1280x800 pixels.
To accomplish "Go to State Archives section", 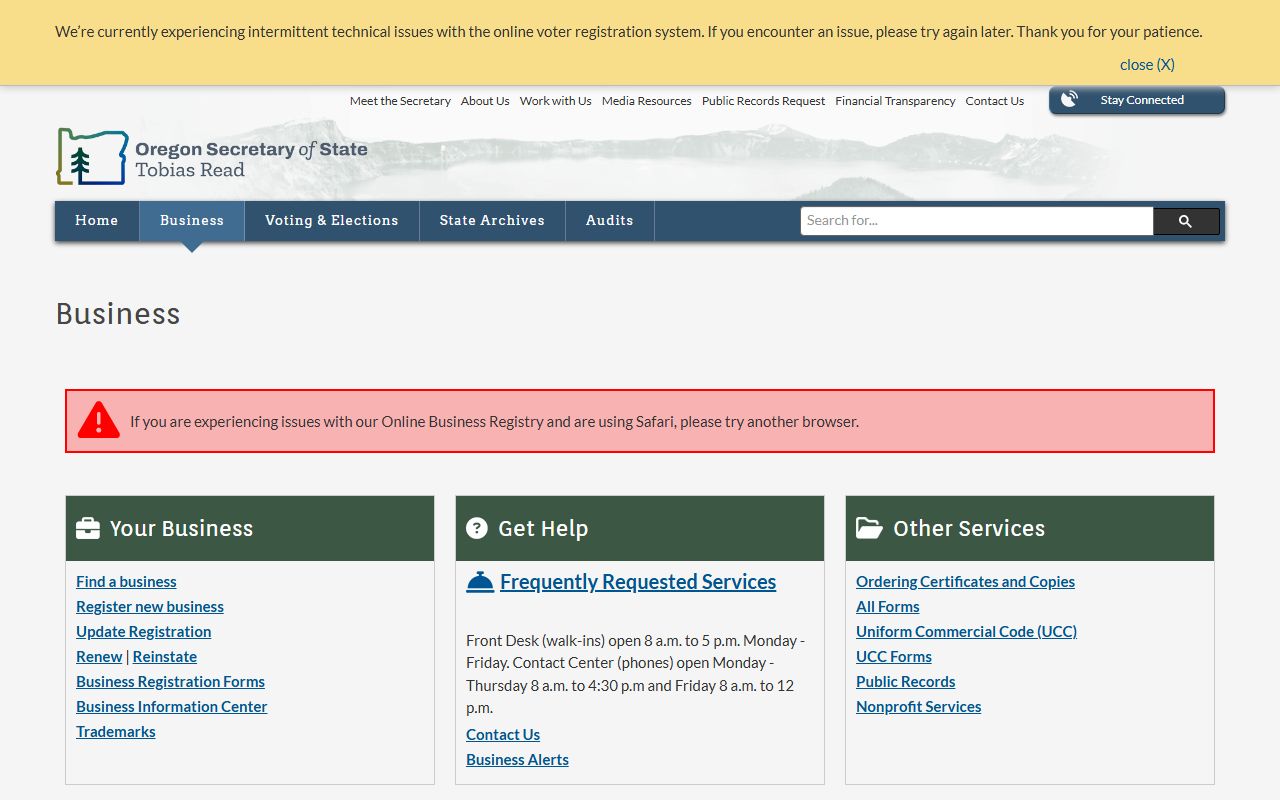I will tap(492, 221).
